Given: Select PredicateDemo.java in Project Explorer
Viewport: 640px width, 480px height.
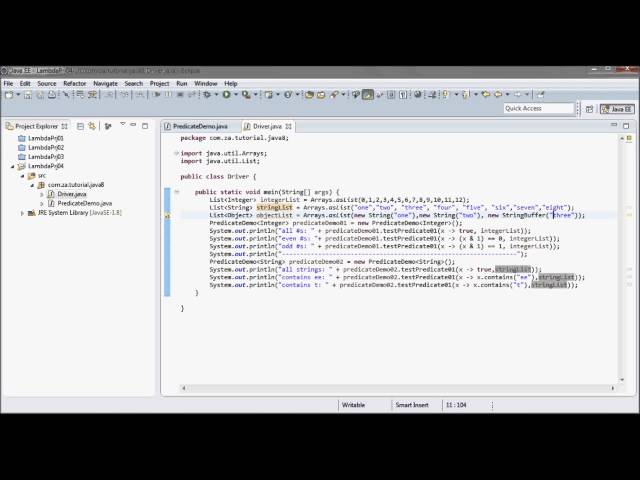Looking at the screenshot, I should click(x=84, y=203).
